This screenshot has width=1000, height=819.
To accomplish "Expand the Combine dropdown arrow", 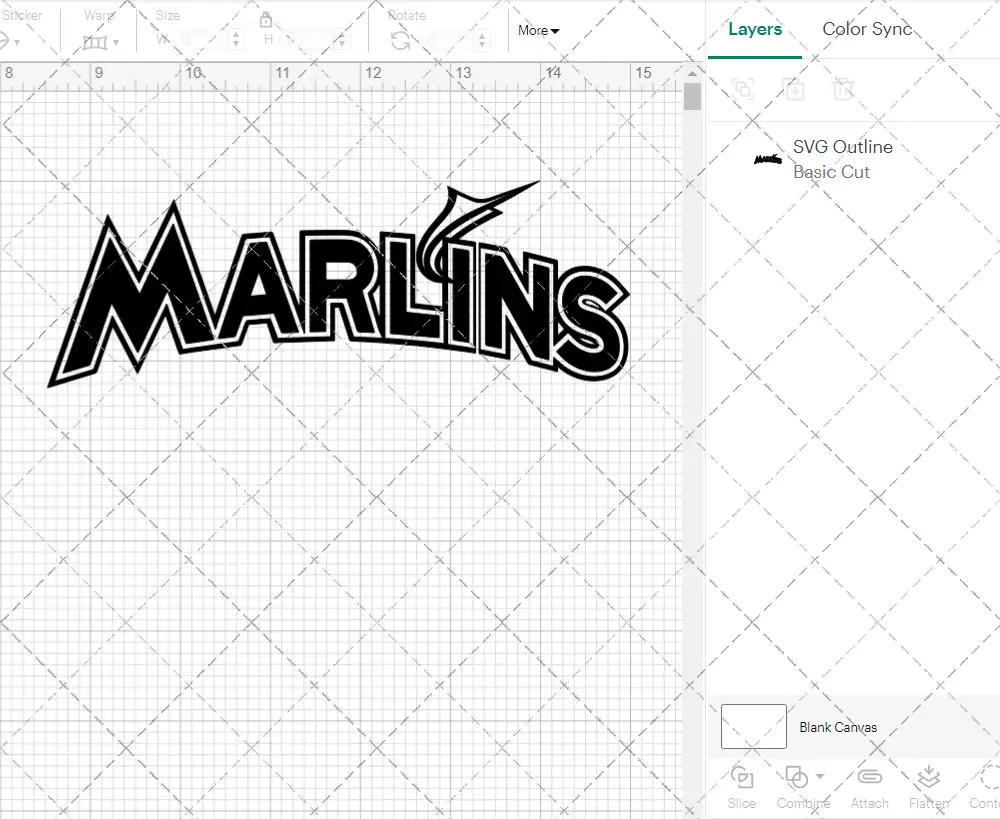I will [x=821, y=777].
